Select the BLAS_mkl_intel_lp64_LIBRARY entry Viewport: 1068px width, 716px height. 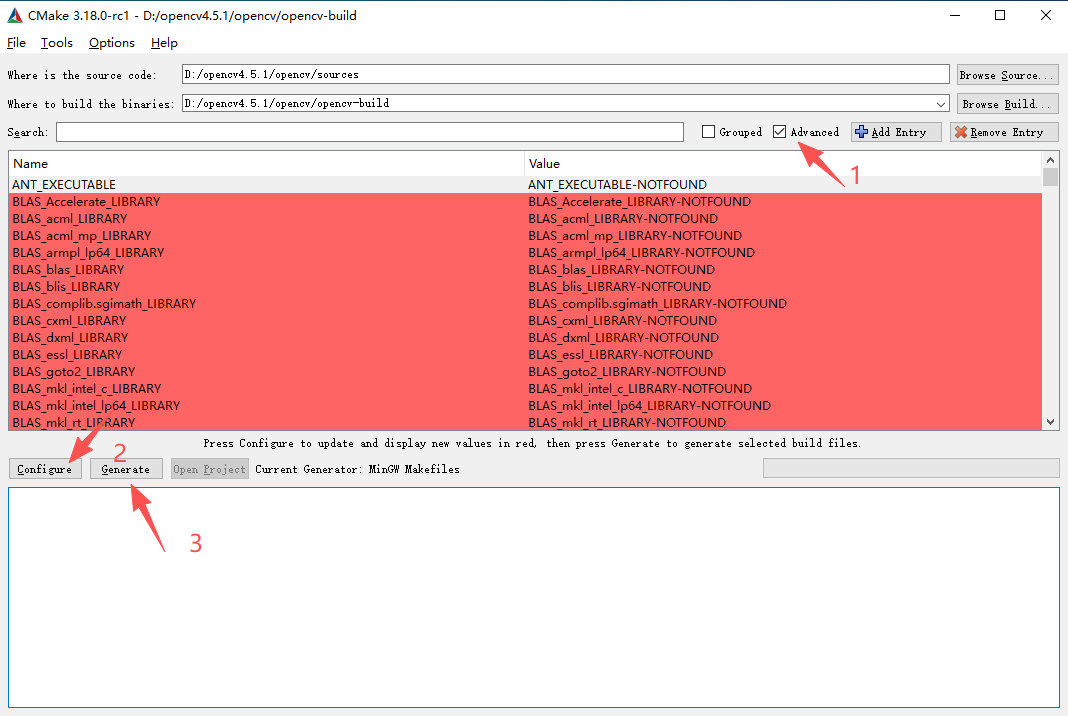point(96,406)
